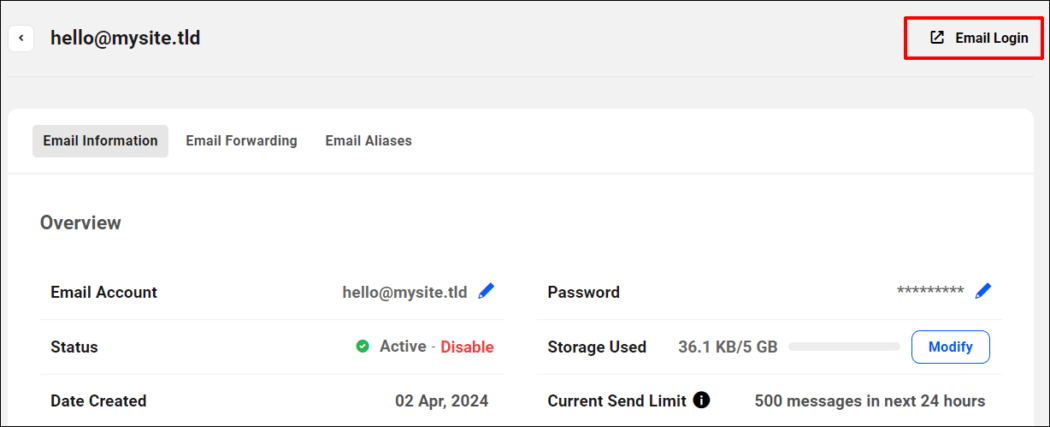Select 500 messages in next 24 hours
1050x427 pixels.
[870, 402]
